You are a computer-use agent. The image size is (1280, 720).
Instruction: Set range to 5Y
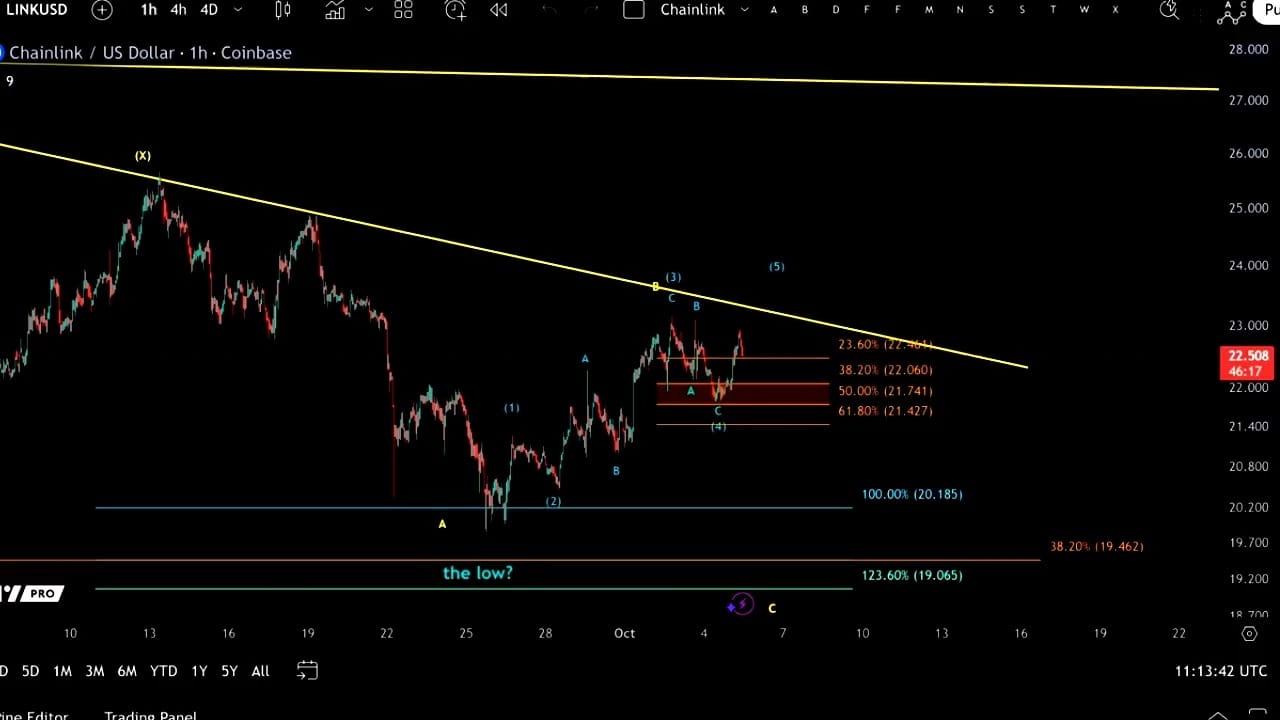point(229,671)
